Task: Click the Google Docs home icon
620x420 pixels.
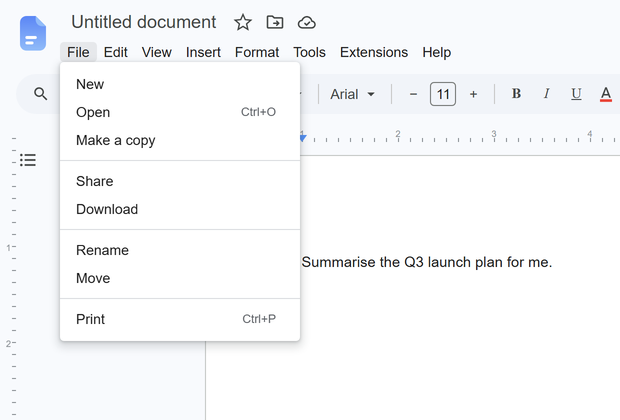Action: [x=33, y=33]
